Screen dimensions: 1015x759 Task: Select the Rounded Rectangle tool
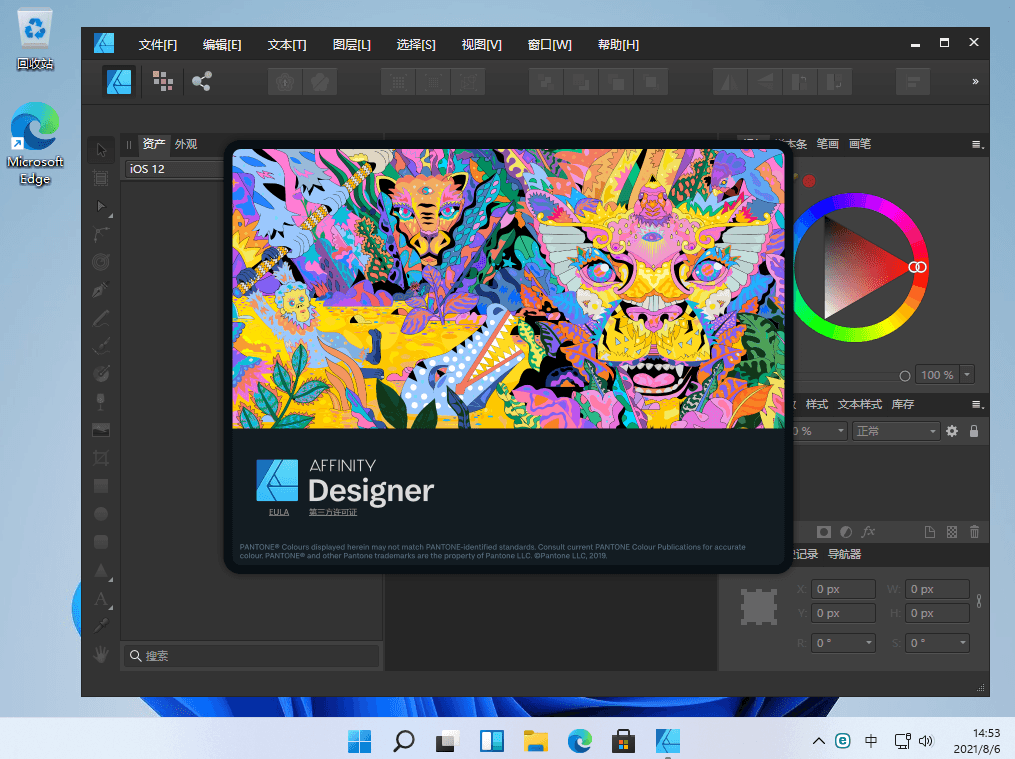click(101, 542)
